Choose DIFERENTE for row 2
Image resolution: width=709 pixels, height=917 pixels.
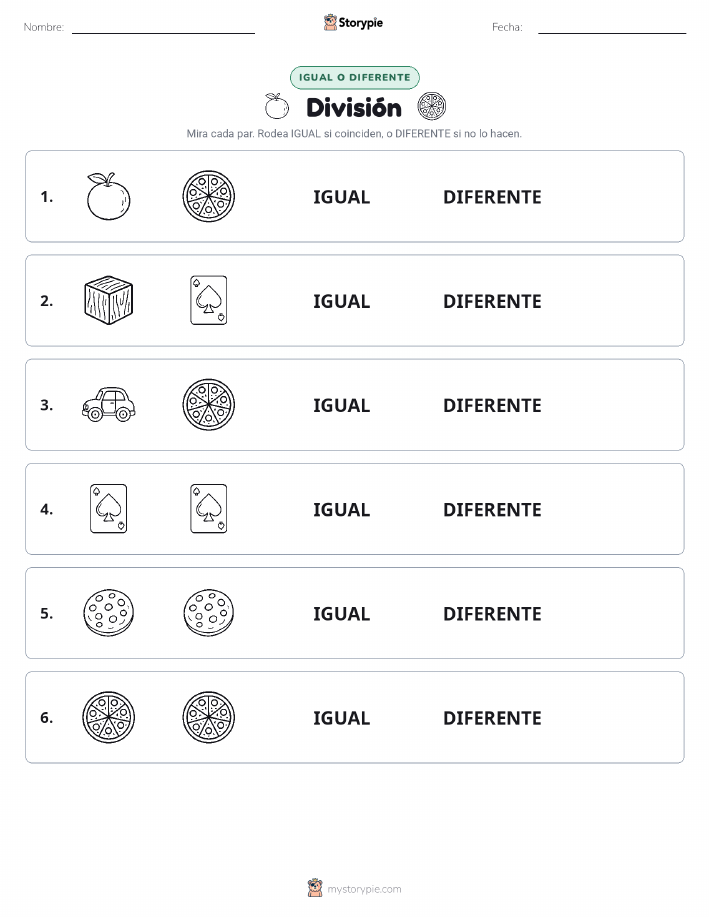coord(492,301)
